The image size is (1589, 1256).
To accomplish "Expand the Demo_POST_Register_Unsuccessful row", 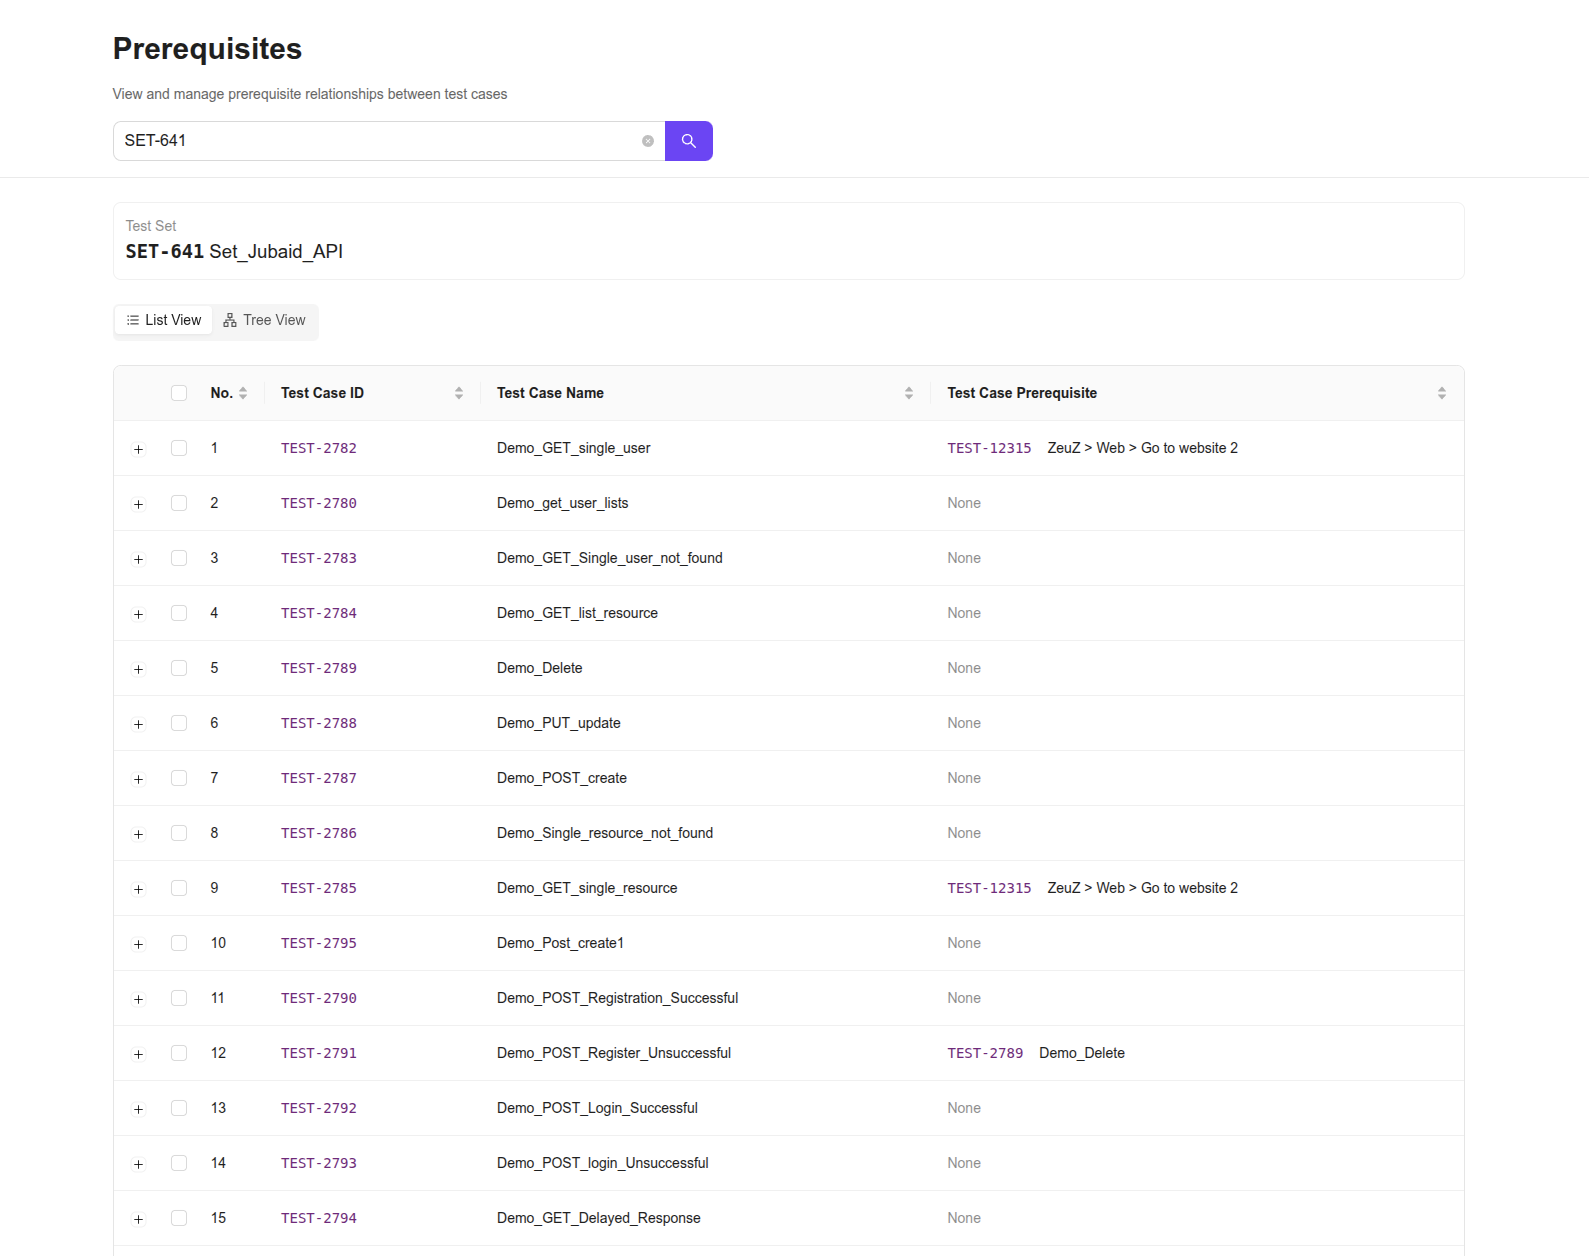I will click(x=139, y=1054).
